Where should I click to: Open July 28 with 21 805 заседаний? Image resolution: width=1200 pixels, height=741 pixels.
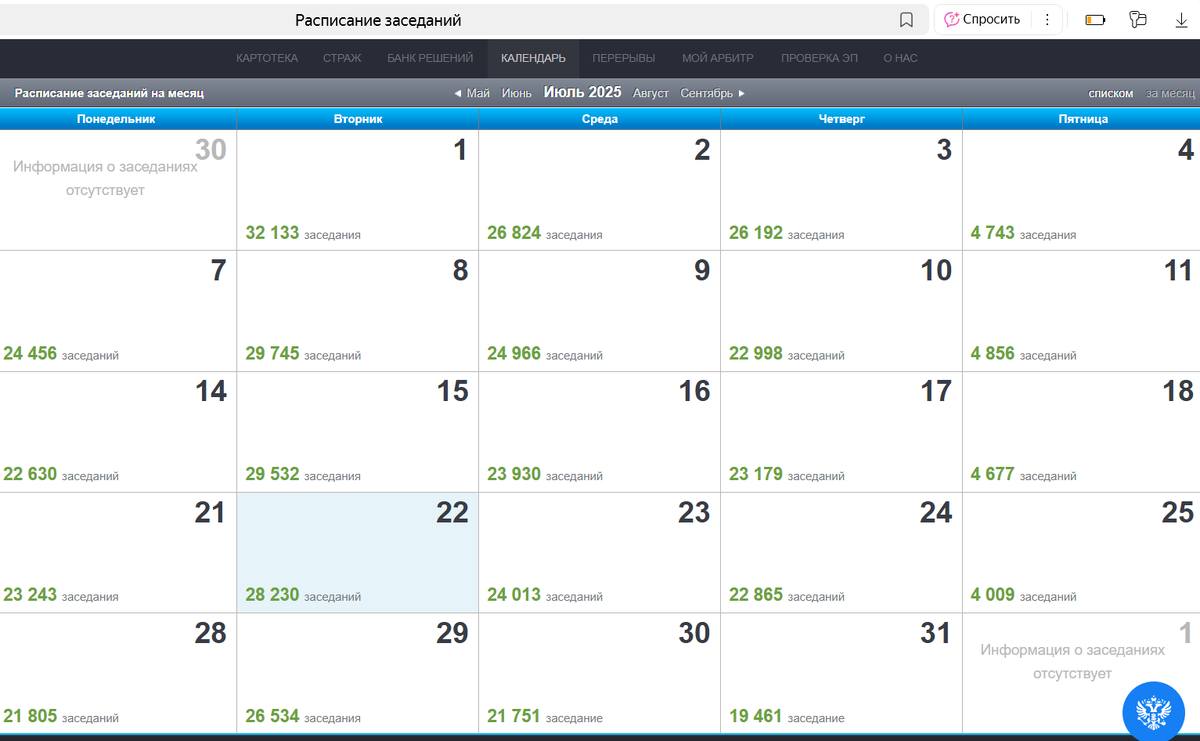[x=118, y=674]
